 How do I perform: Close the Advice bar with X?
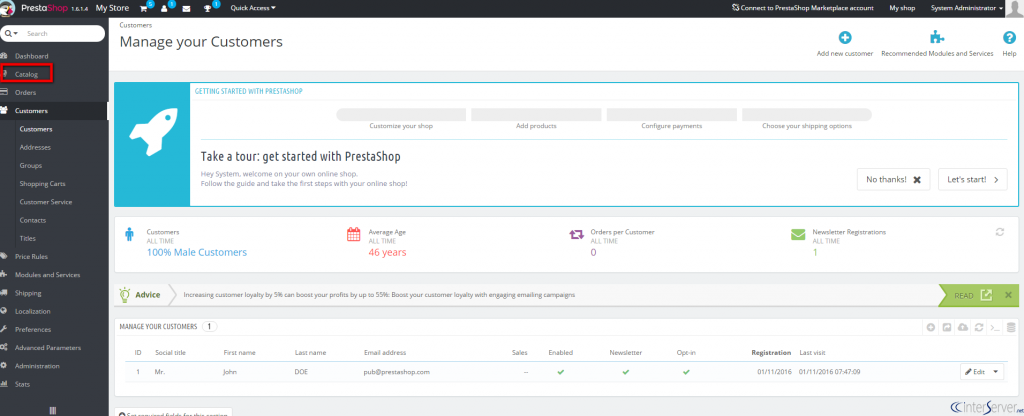pyautogui.click(x=1008, y=295)
